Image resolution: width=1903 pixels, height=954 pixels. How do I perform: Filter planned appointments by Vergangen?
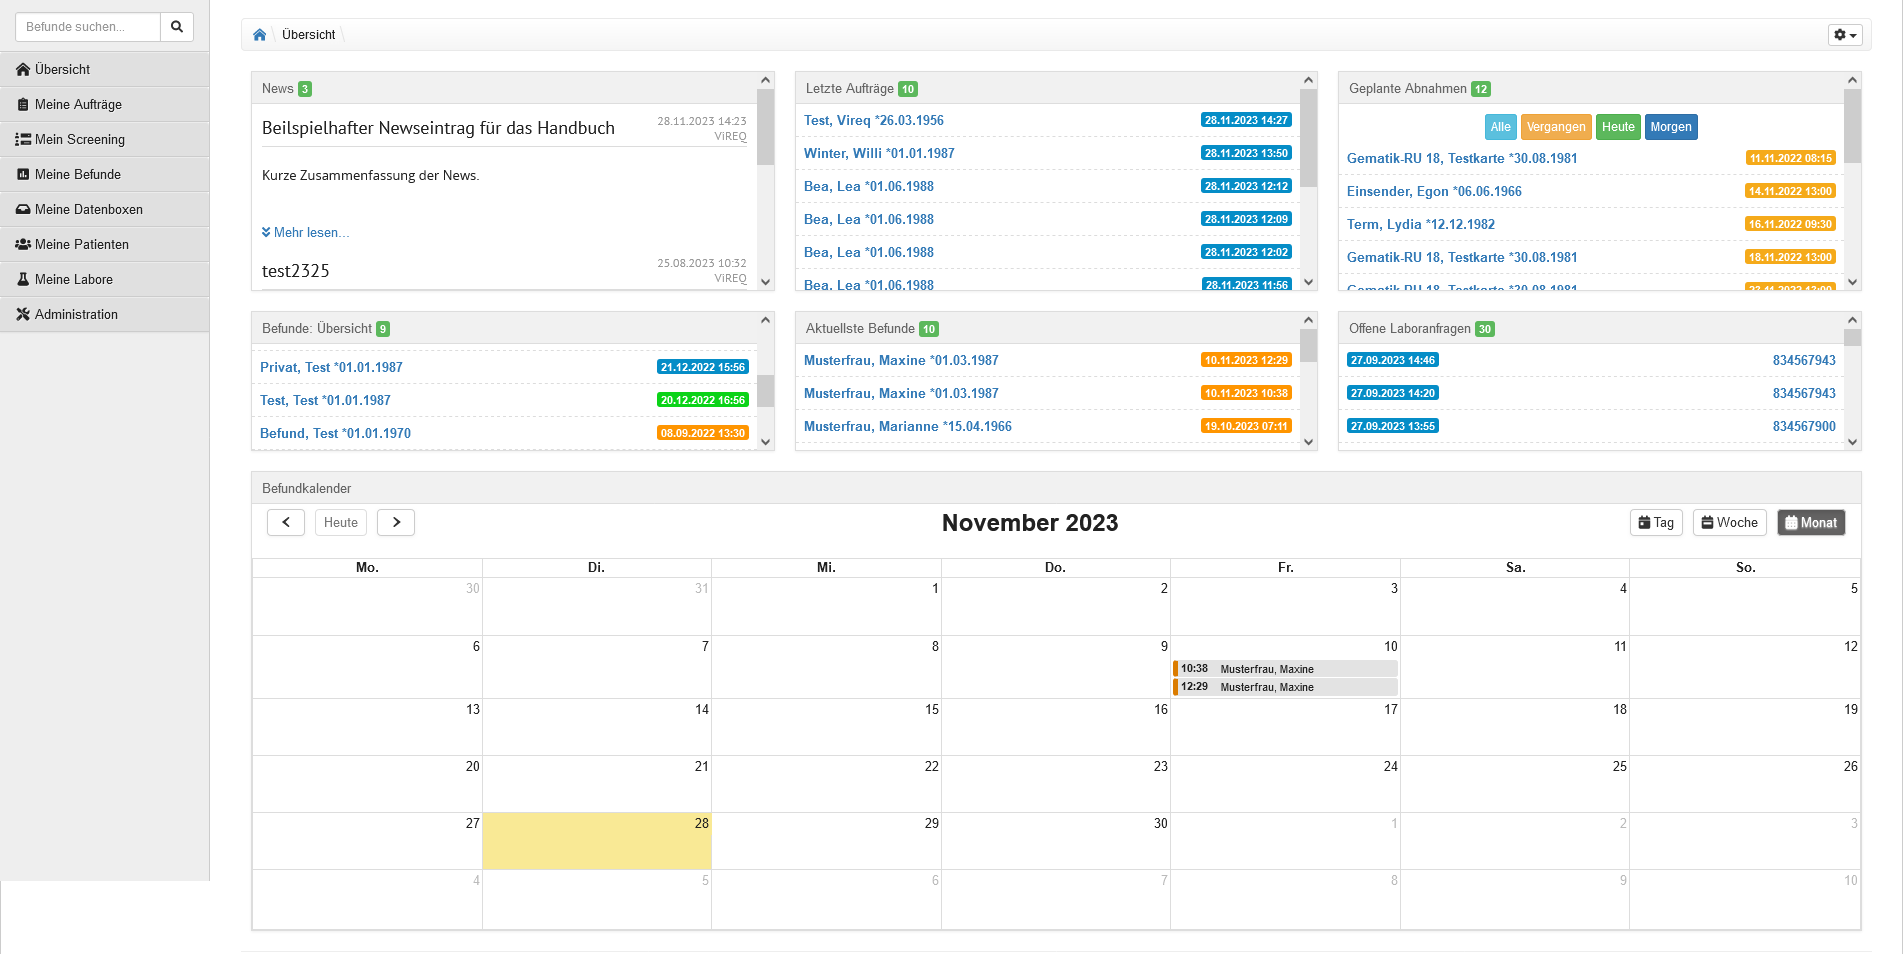pos(1556,127)
